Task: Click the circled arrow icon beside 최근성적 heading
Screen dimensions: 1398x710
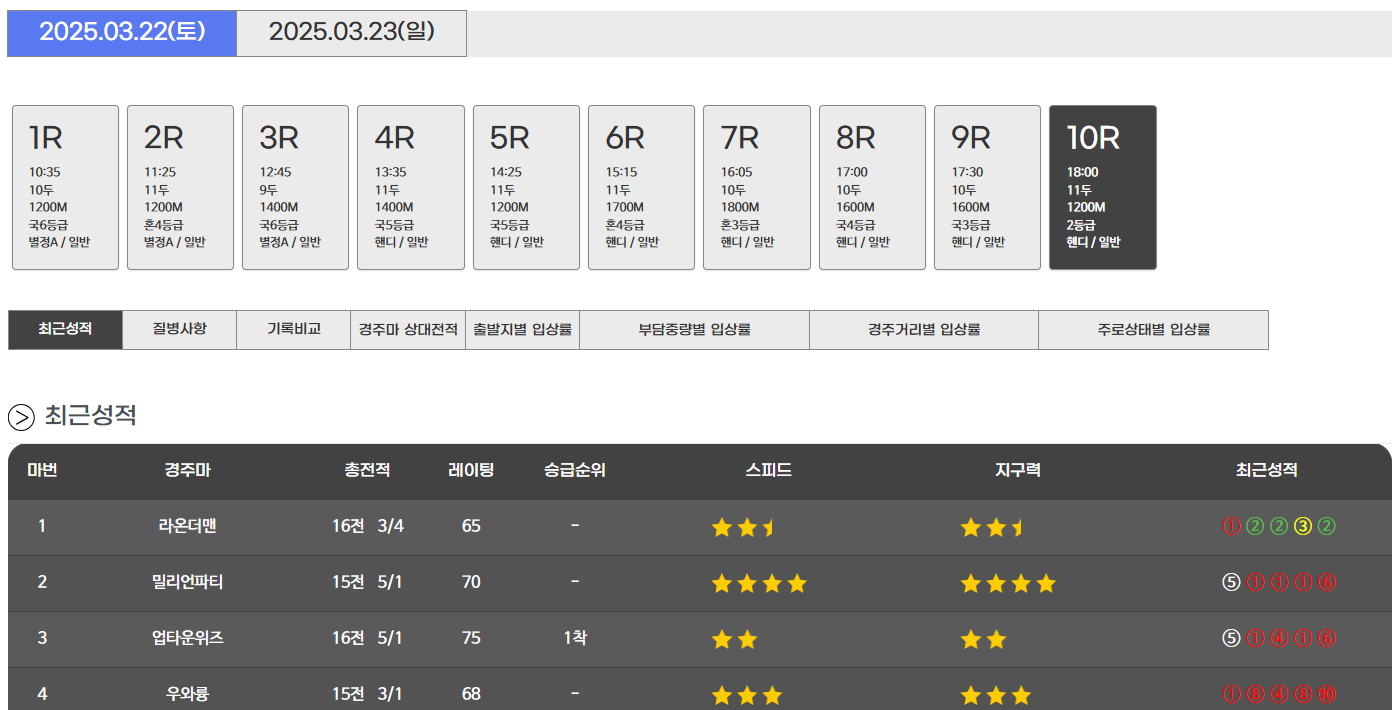Action: [x=21, y=416]
